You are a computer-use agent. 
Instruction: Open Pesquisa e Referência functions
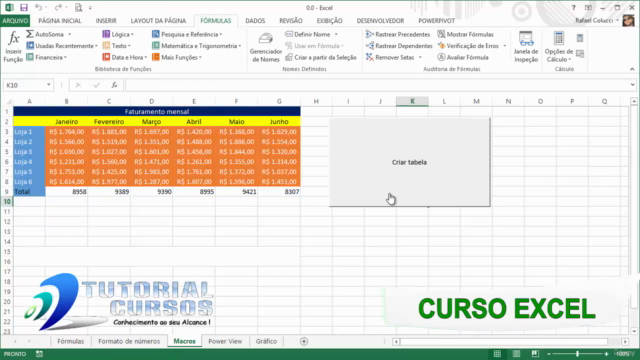click(187, 34)
